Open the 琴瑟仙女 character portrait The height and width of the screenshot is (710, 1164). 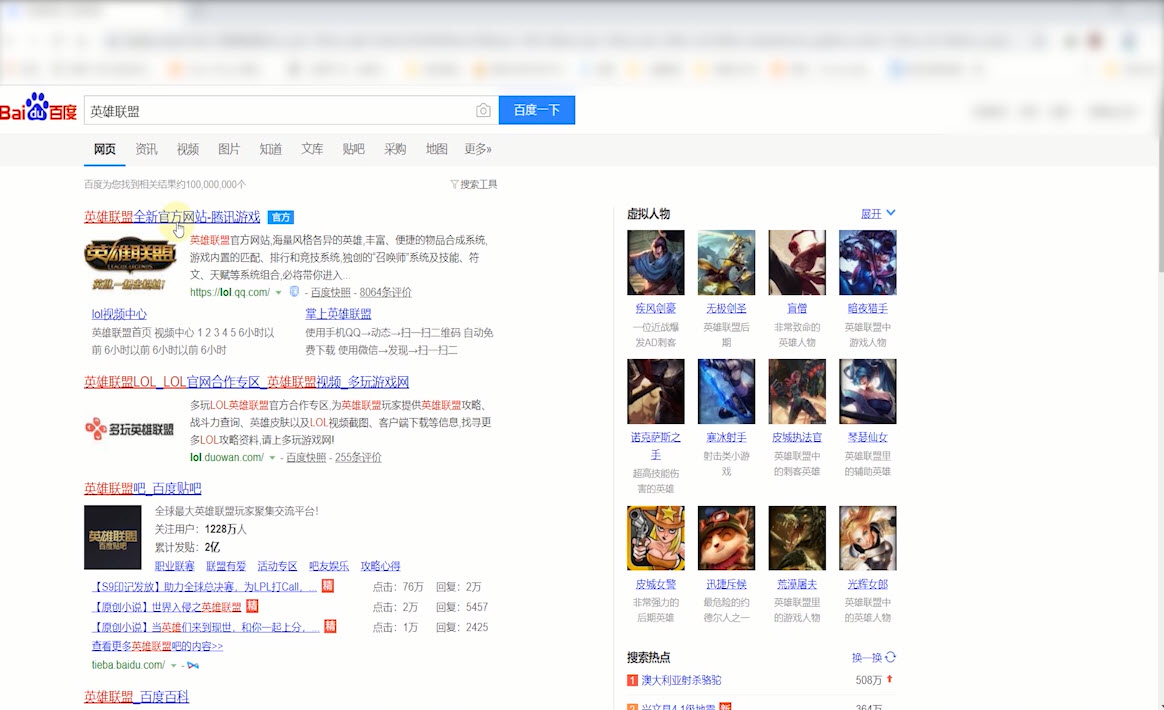(x=867, y=391)
